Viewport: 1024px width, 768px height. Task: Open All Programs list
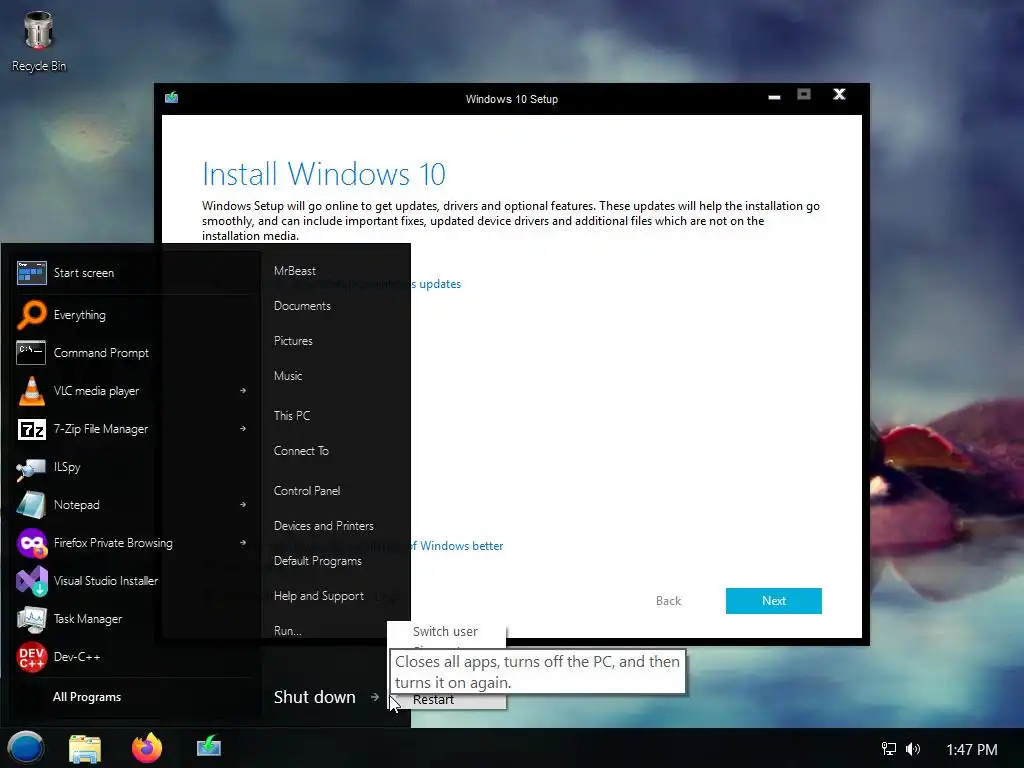click(87, 697)
